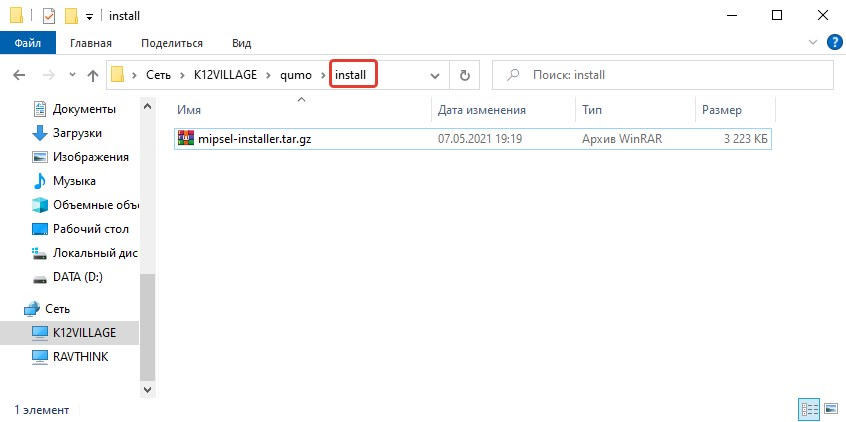Click the Музыка note icon

tap(40, 181)
